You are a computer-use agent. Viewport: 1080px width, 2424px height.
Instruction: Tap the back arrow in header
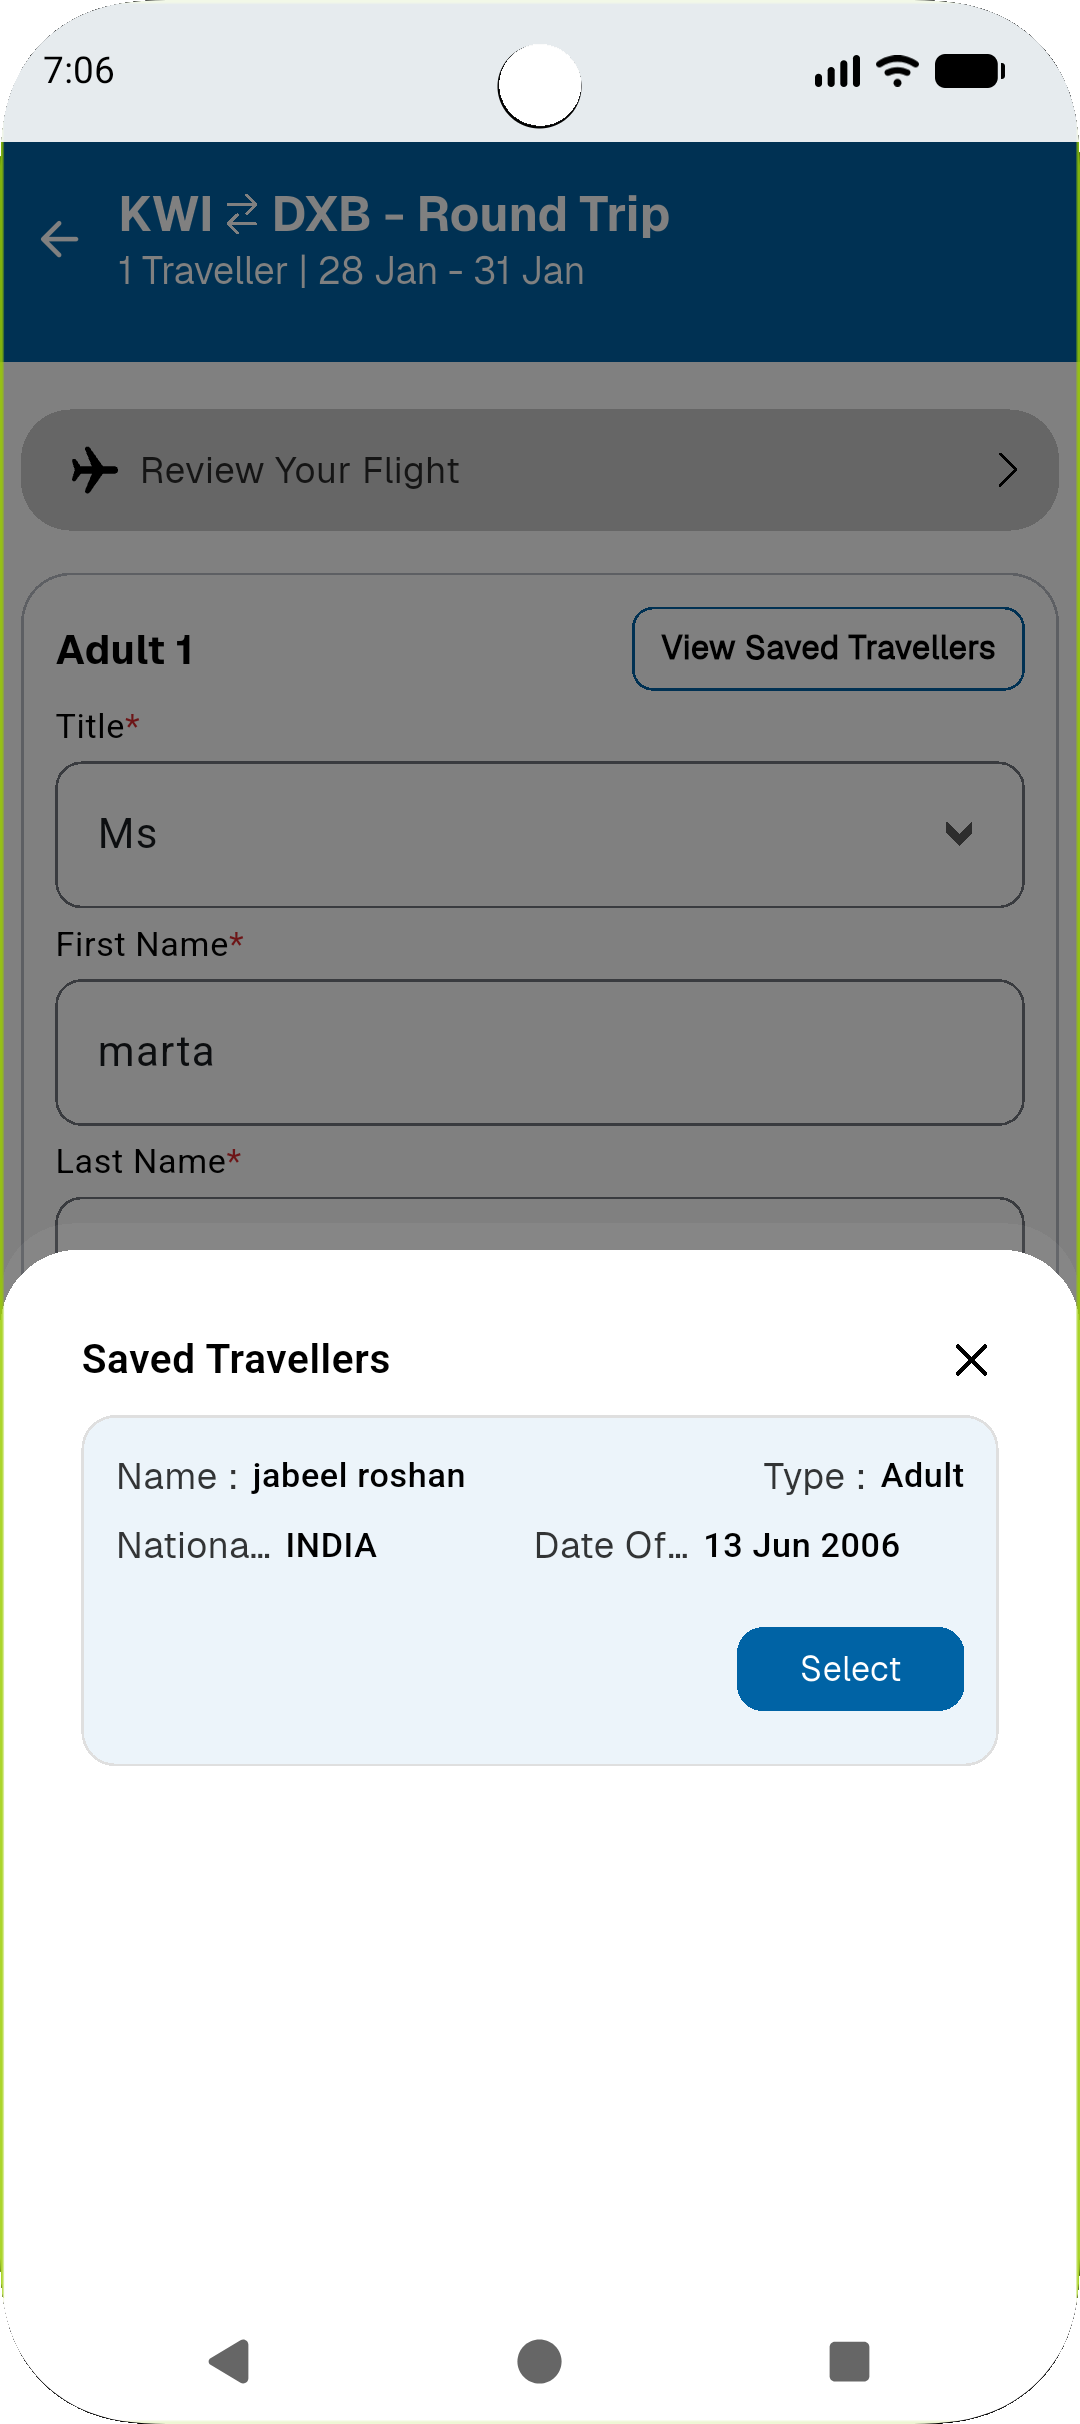tap(60, 239)
